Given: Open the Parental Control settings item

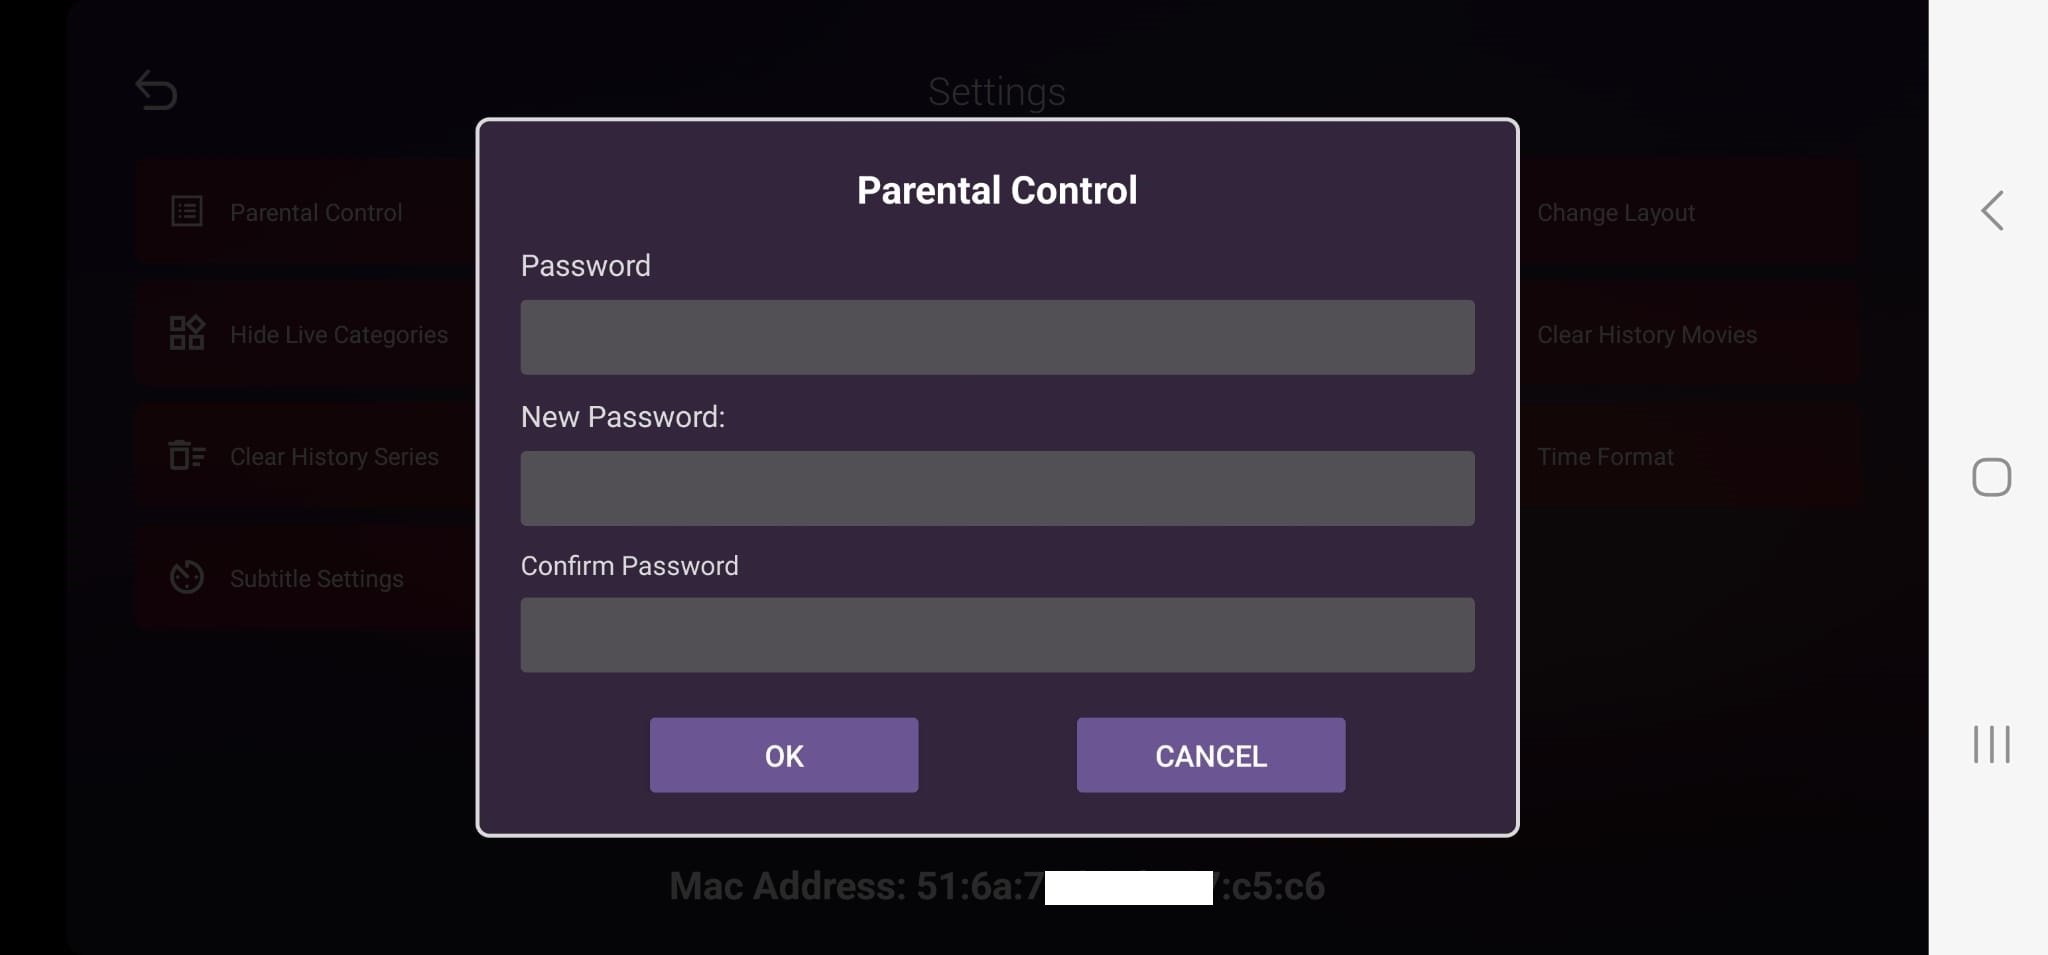Looking at the screenshot, I should tap(317, 212).
